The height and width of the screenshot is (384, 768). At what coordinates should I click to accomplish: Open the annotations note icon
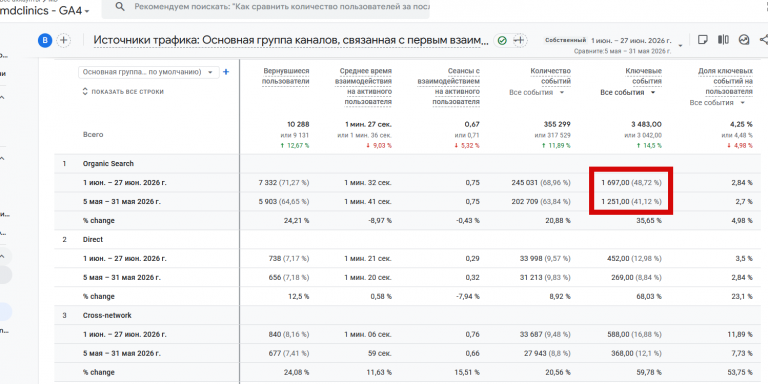(702, 40)
